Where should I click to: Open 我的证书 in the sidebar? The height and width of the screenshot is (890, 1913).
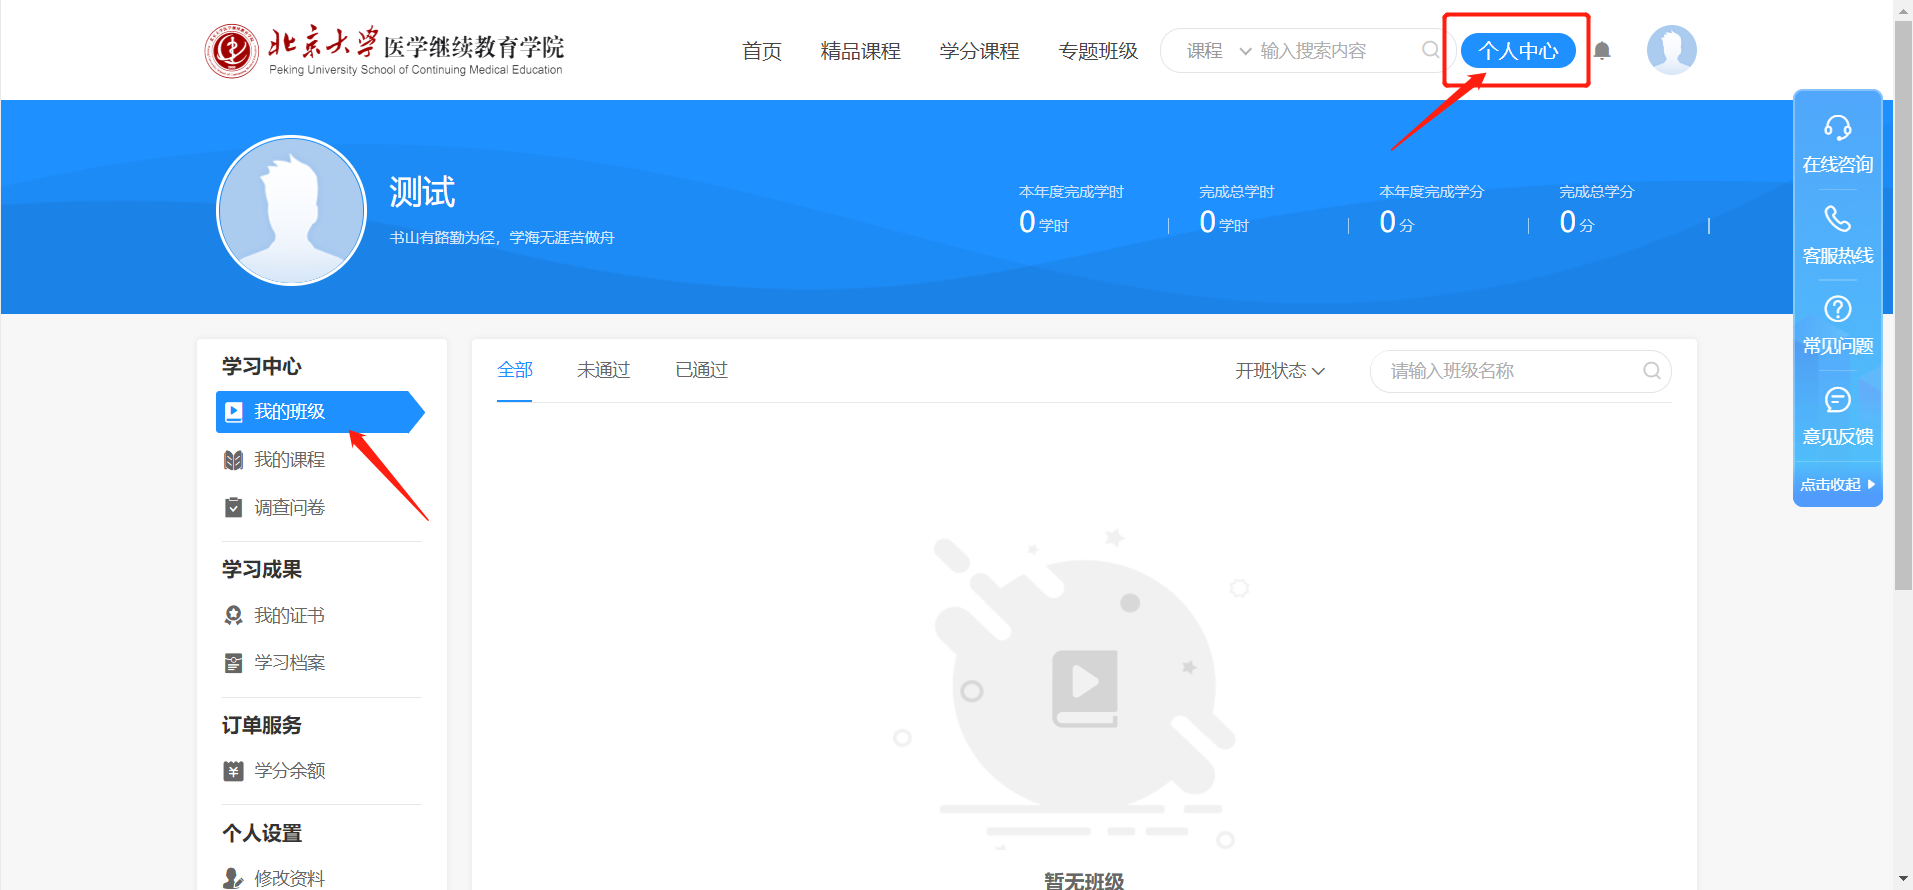point(290,616)
